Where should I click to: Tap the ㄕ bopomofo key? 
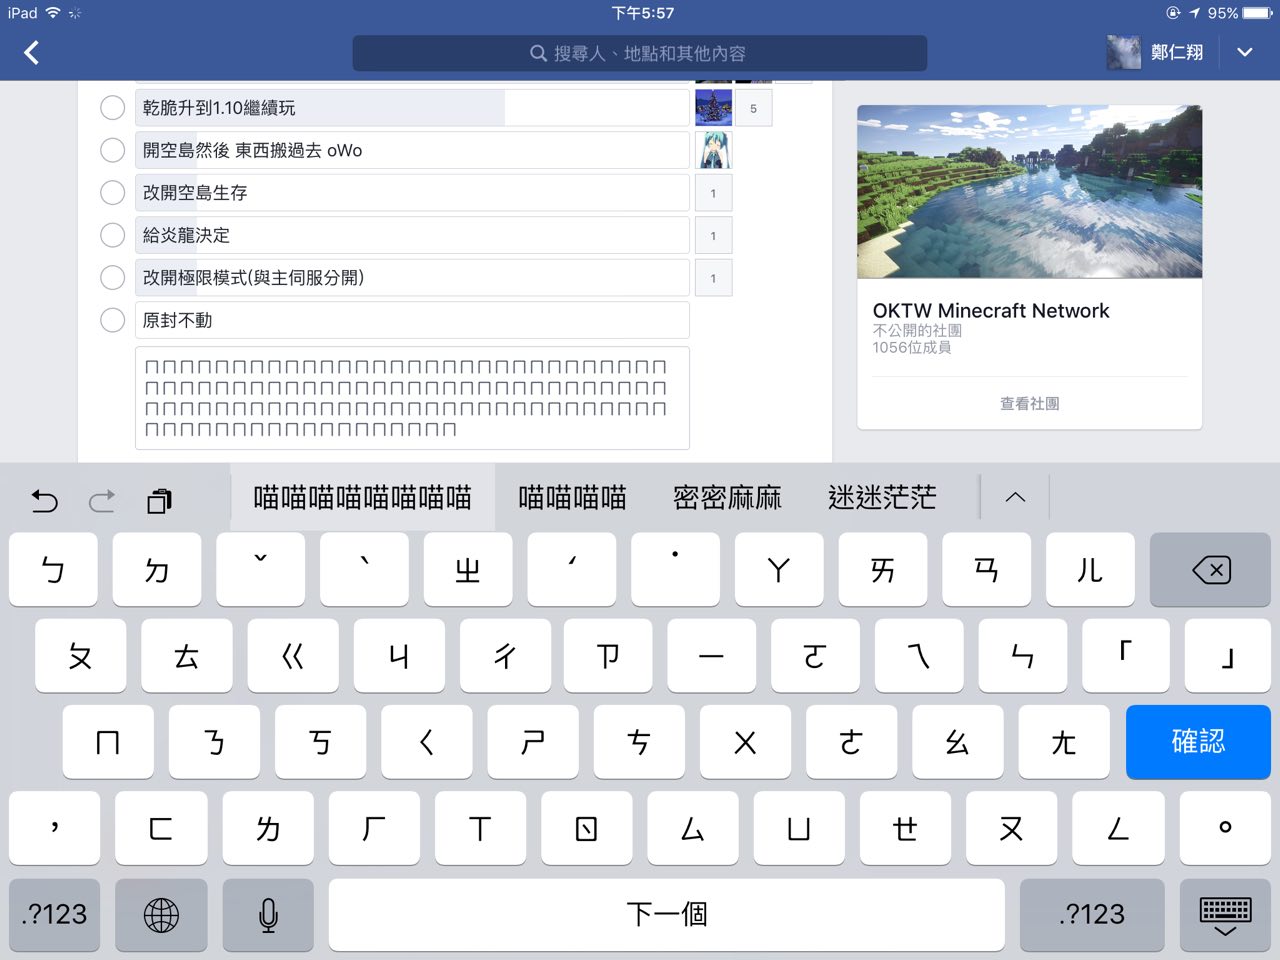pos(533,742)
